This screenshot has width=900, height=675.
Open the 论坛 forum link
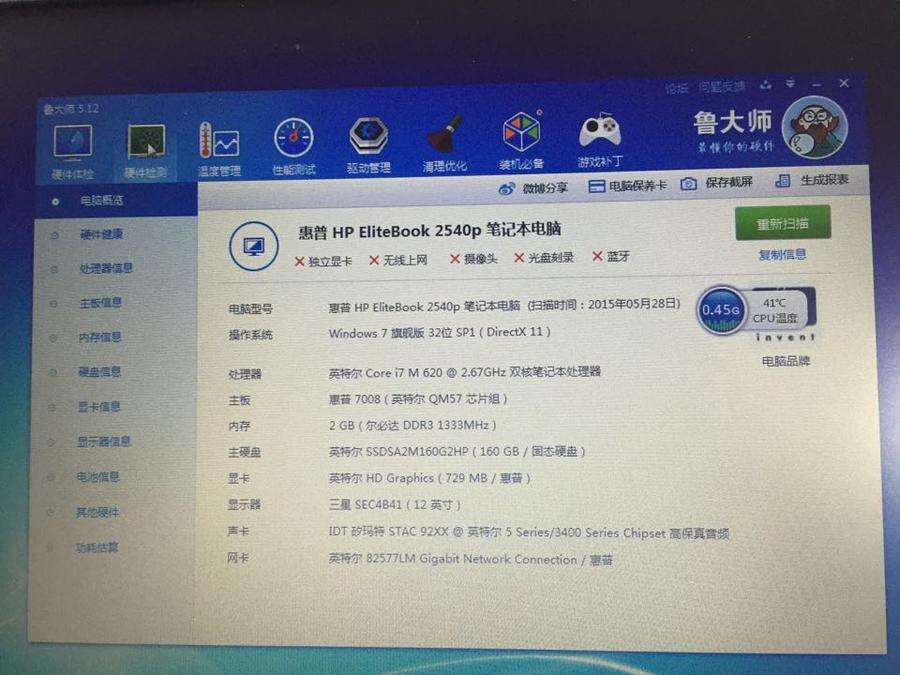pos(677,88)
